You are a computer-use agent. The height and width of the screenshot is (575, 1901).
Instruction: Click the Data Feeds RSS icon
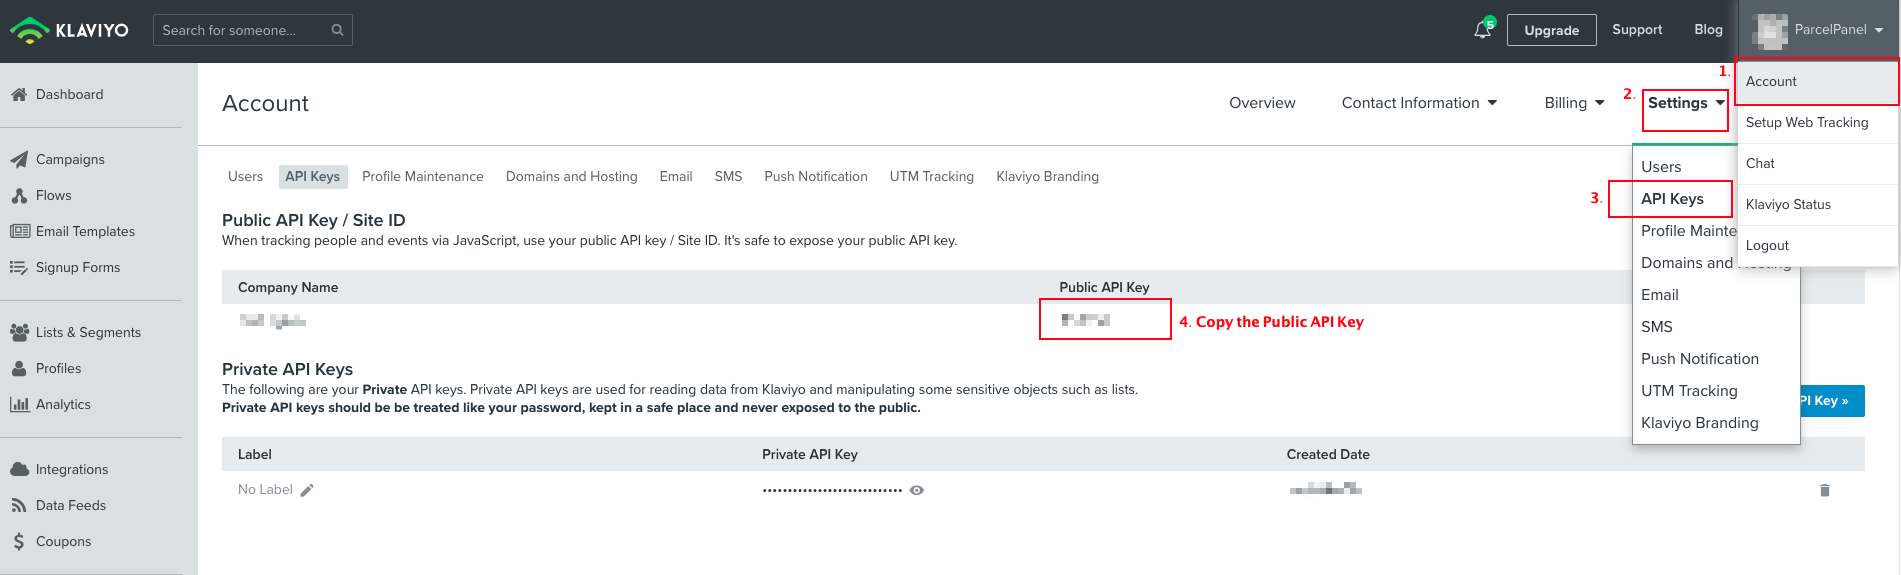tap(19, 506)
